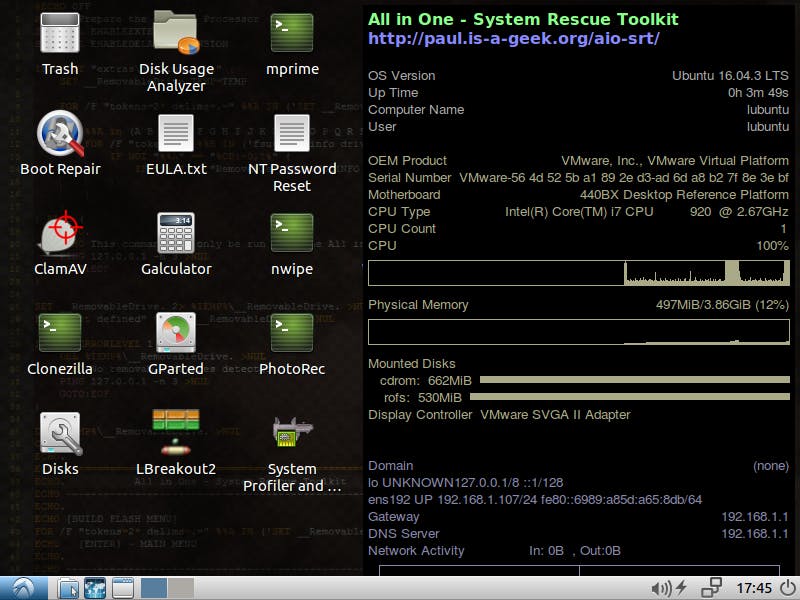Click 'VMware, Inc., VMware Virtual Platform' text
This screenshot has height=600, width=800.
click(x=674, y=161)
